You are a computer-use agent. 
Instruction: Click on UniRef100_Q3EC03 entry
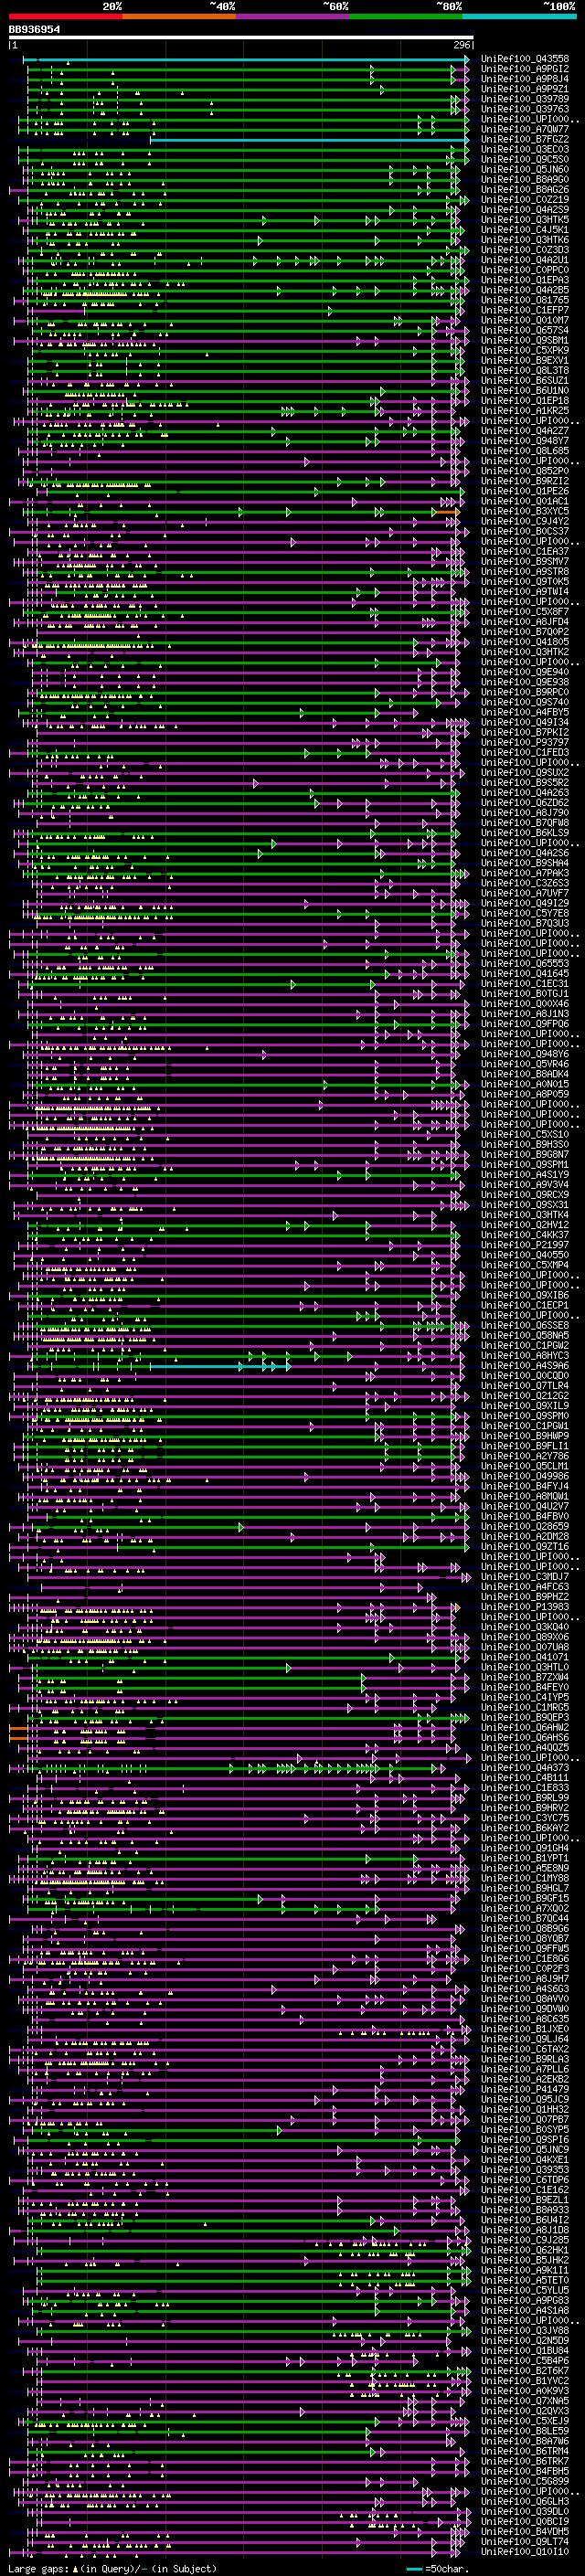pyautogui.click(x=524, y=150)
